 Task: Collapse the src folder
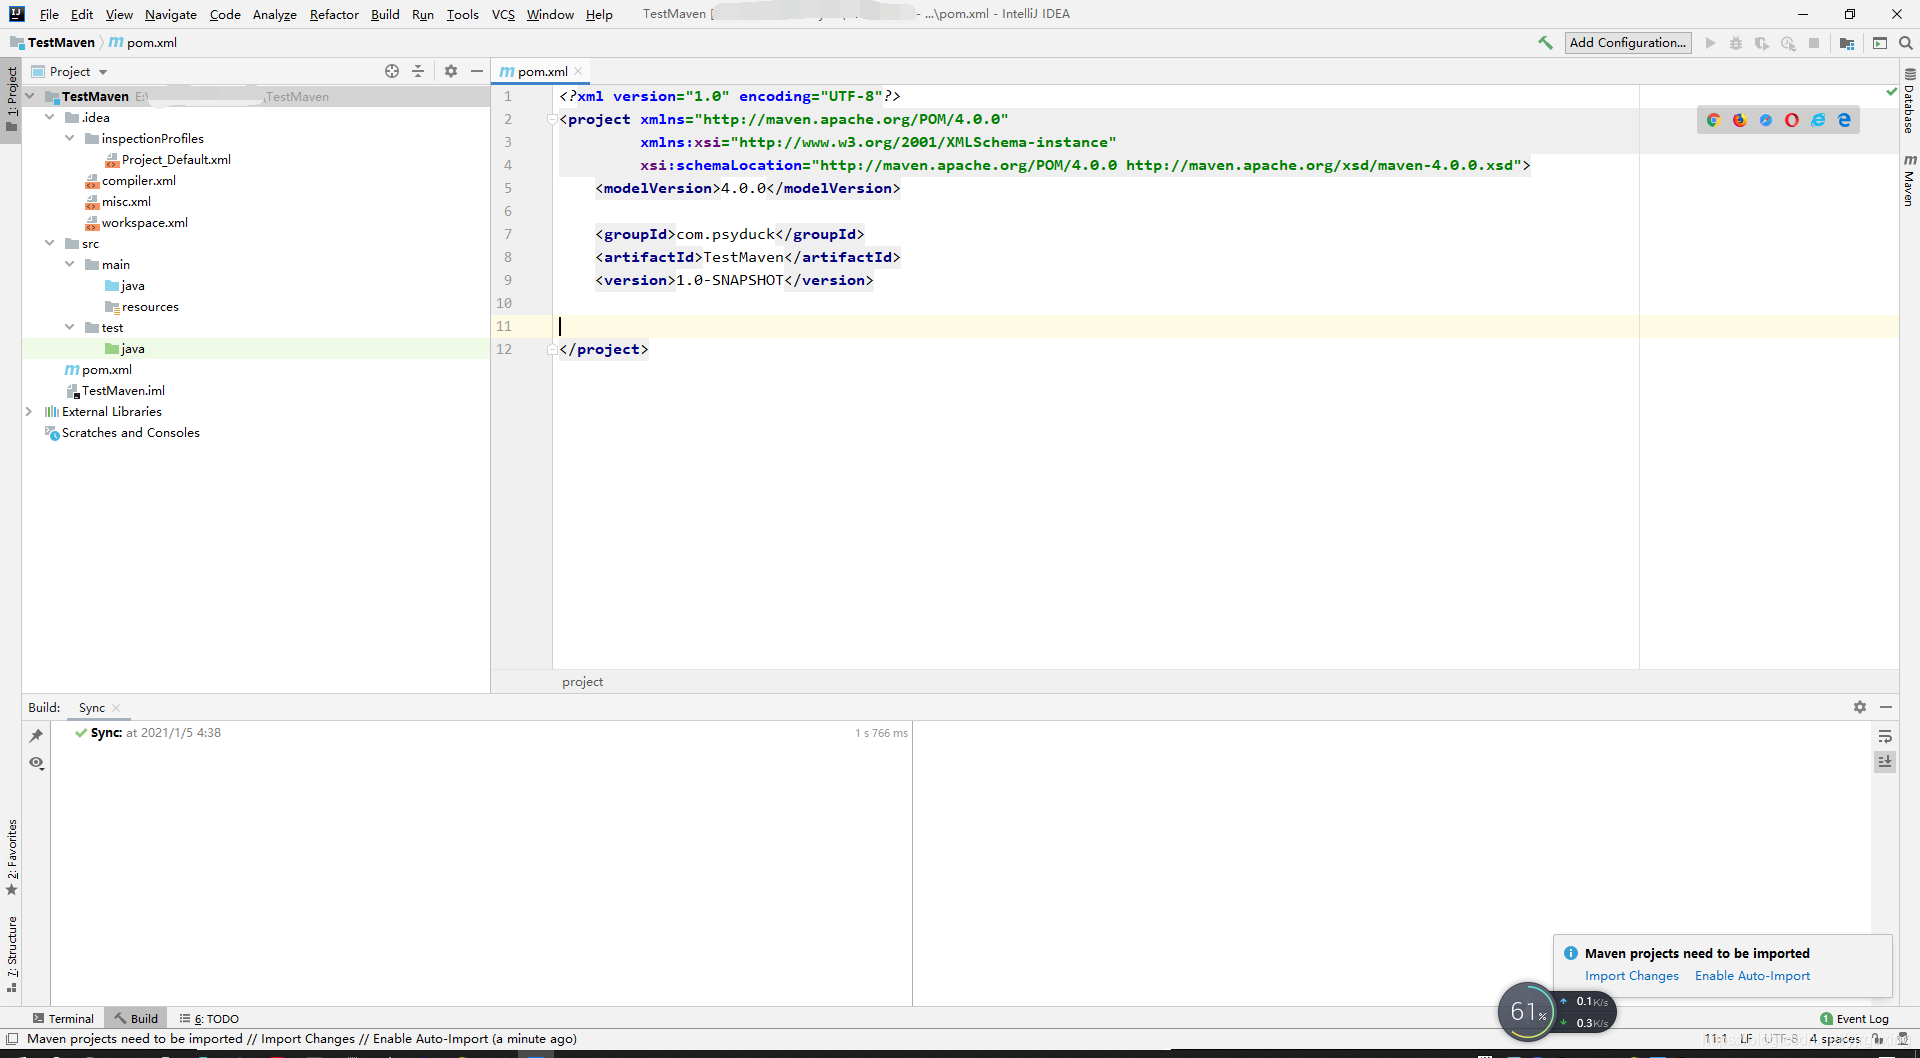[50, 243]
